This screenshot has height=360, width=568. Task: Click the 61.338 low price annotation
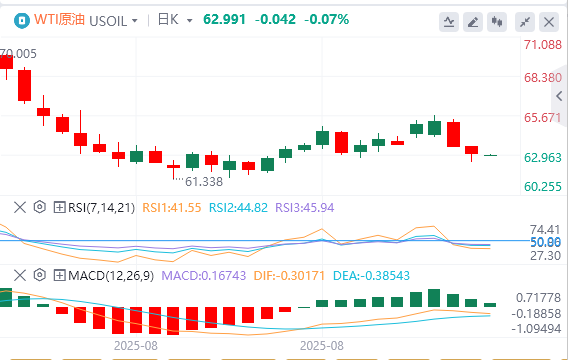pyautogui.click(x=204, y=181)
